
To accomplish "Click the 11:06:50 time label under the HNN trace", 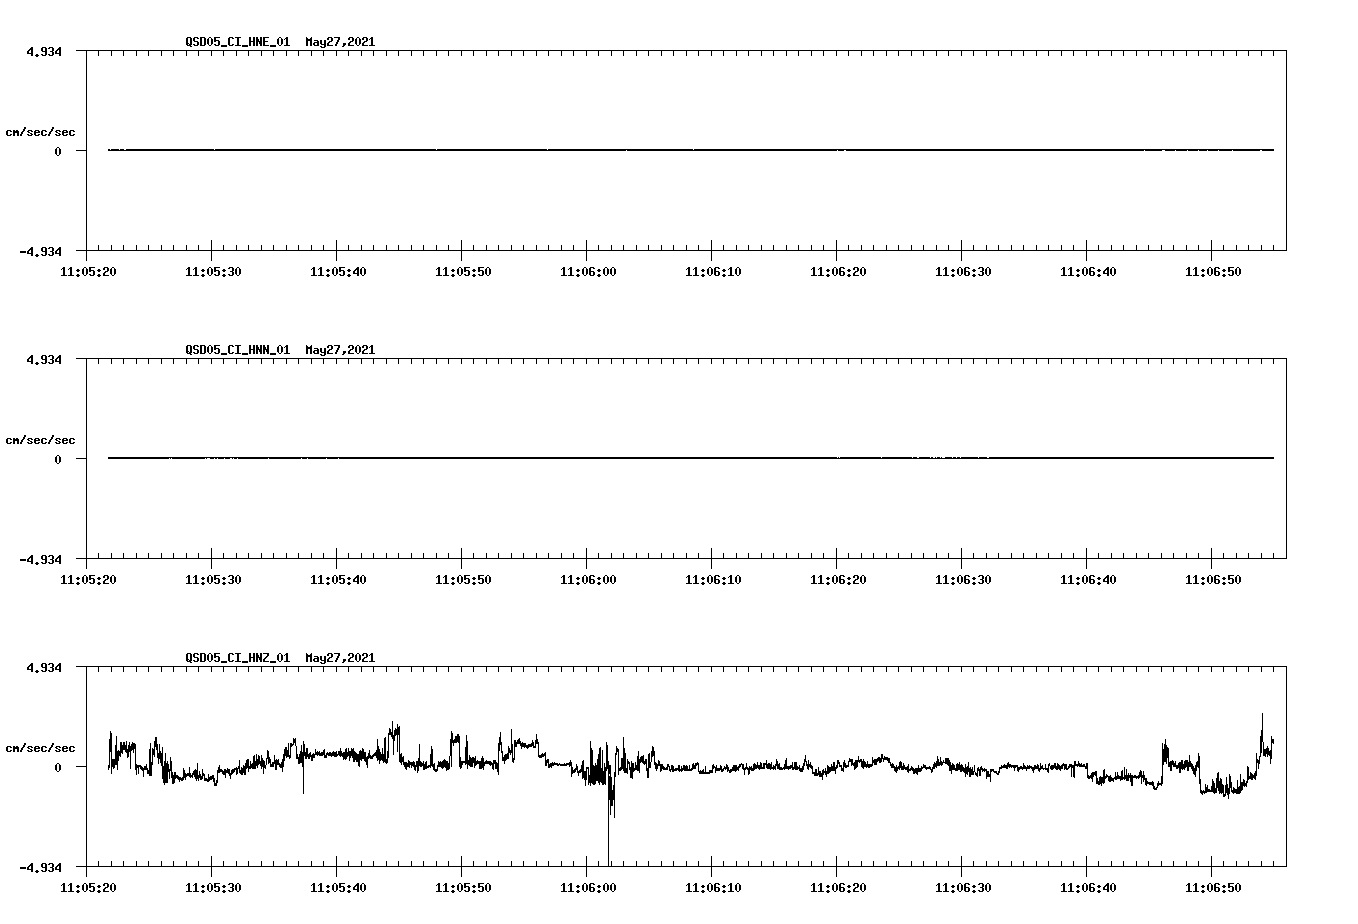I will [1212, 577].
